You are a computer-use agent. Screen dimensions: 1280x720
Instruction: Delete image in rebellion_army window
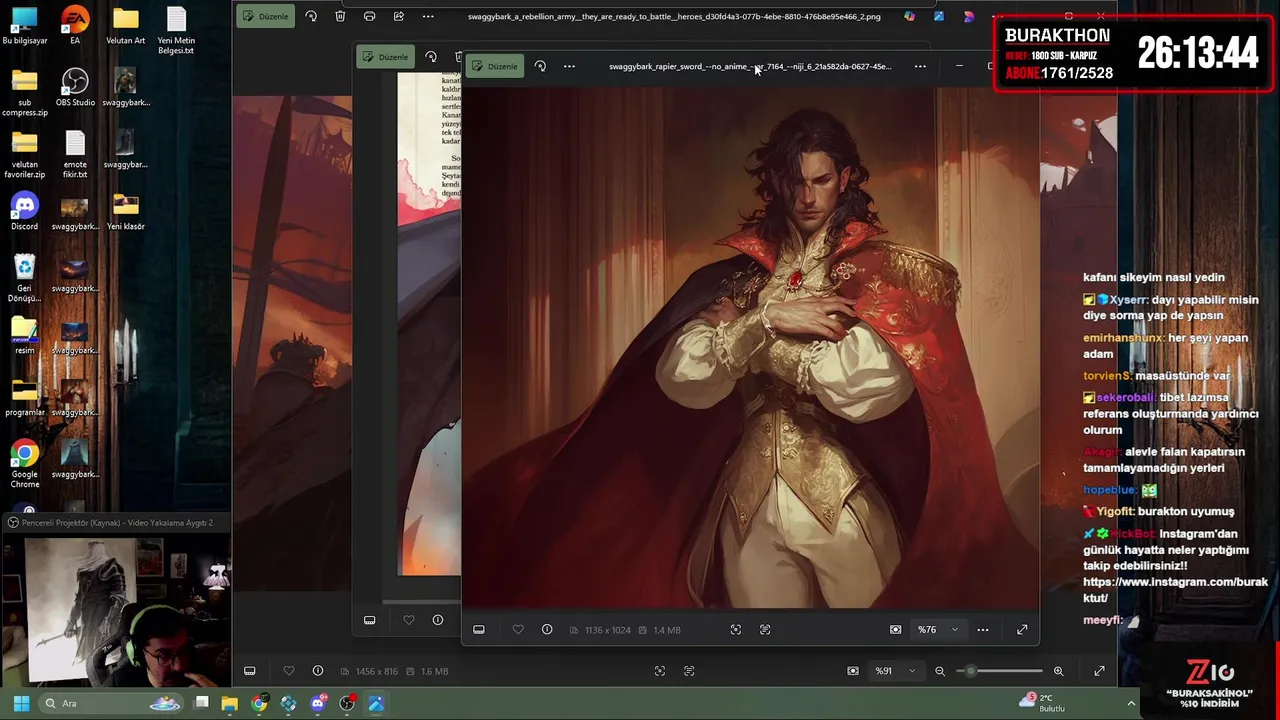click(x=340, y=16)
